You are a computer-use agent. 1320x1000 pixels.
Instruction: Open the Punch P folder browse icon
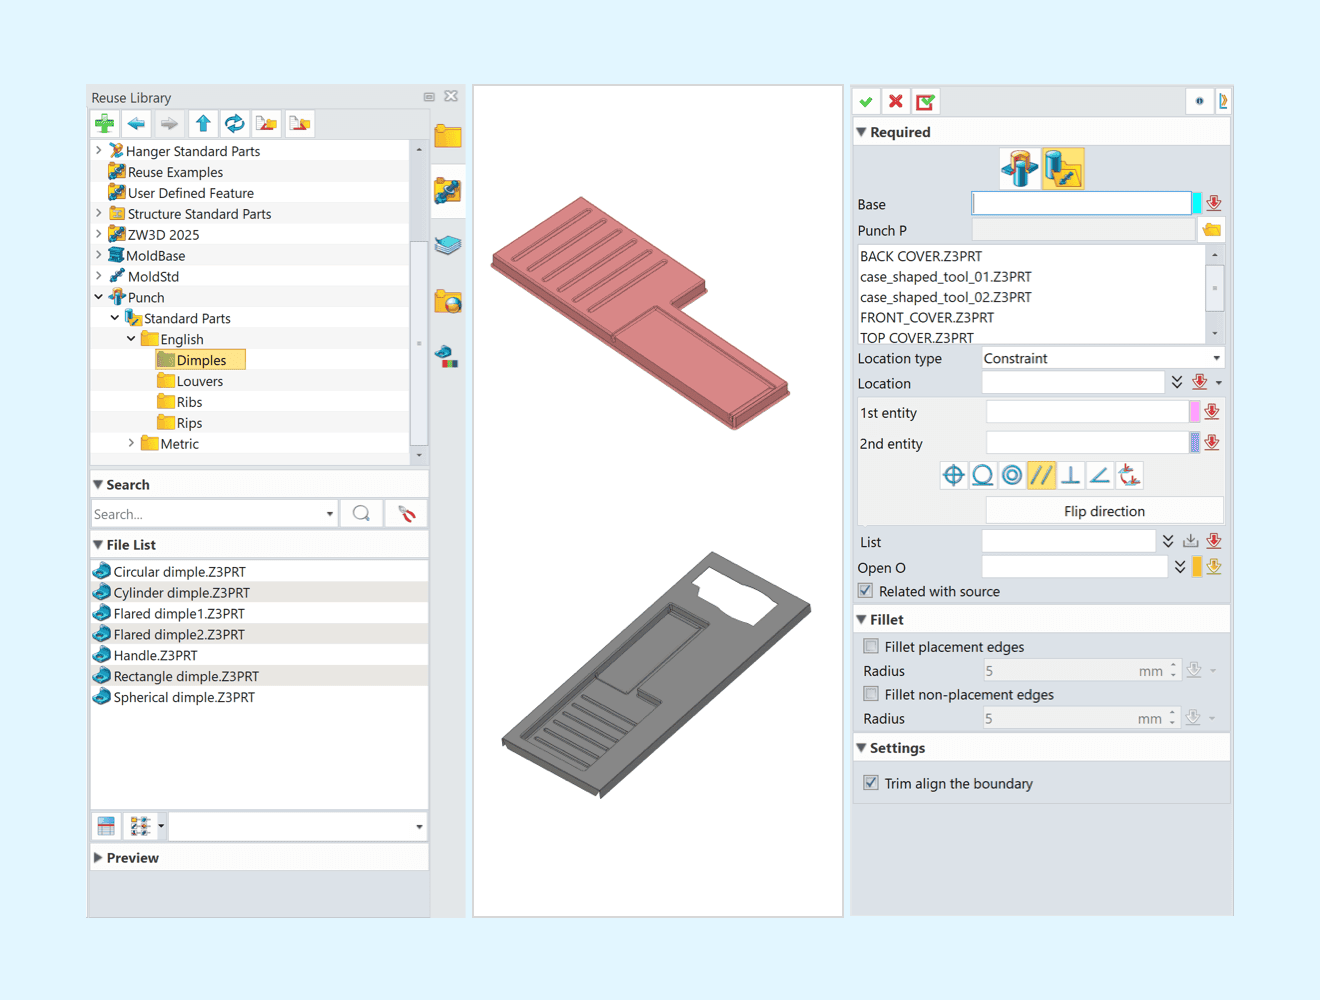pos(1212,231)
